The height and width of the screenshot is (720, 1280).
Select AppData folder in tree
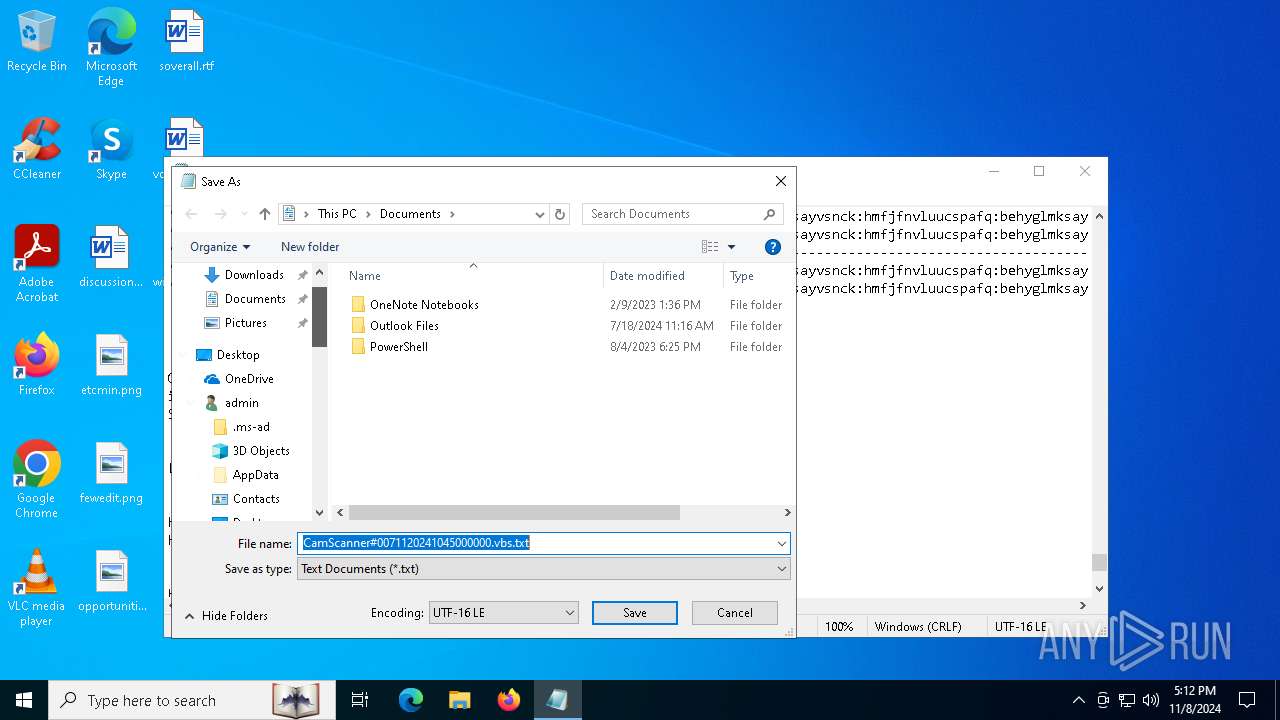pos(255,475)
